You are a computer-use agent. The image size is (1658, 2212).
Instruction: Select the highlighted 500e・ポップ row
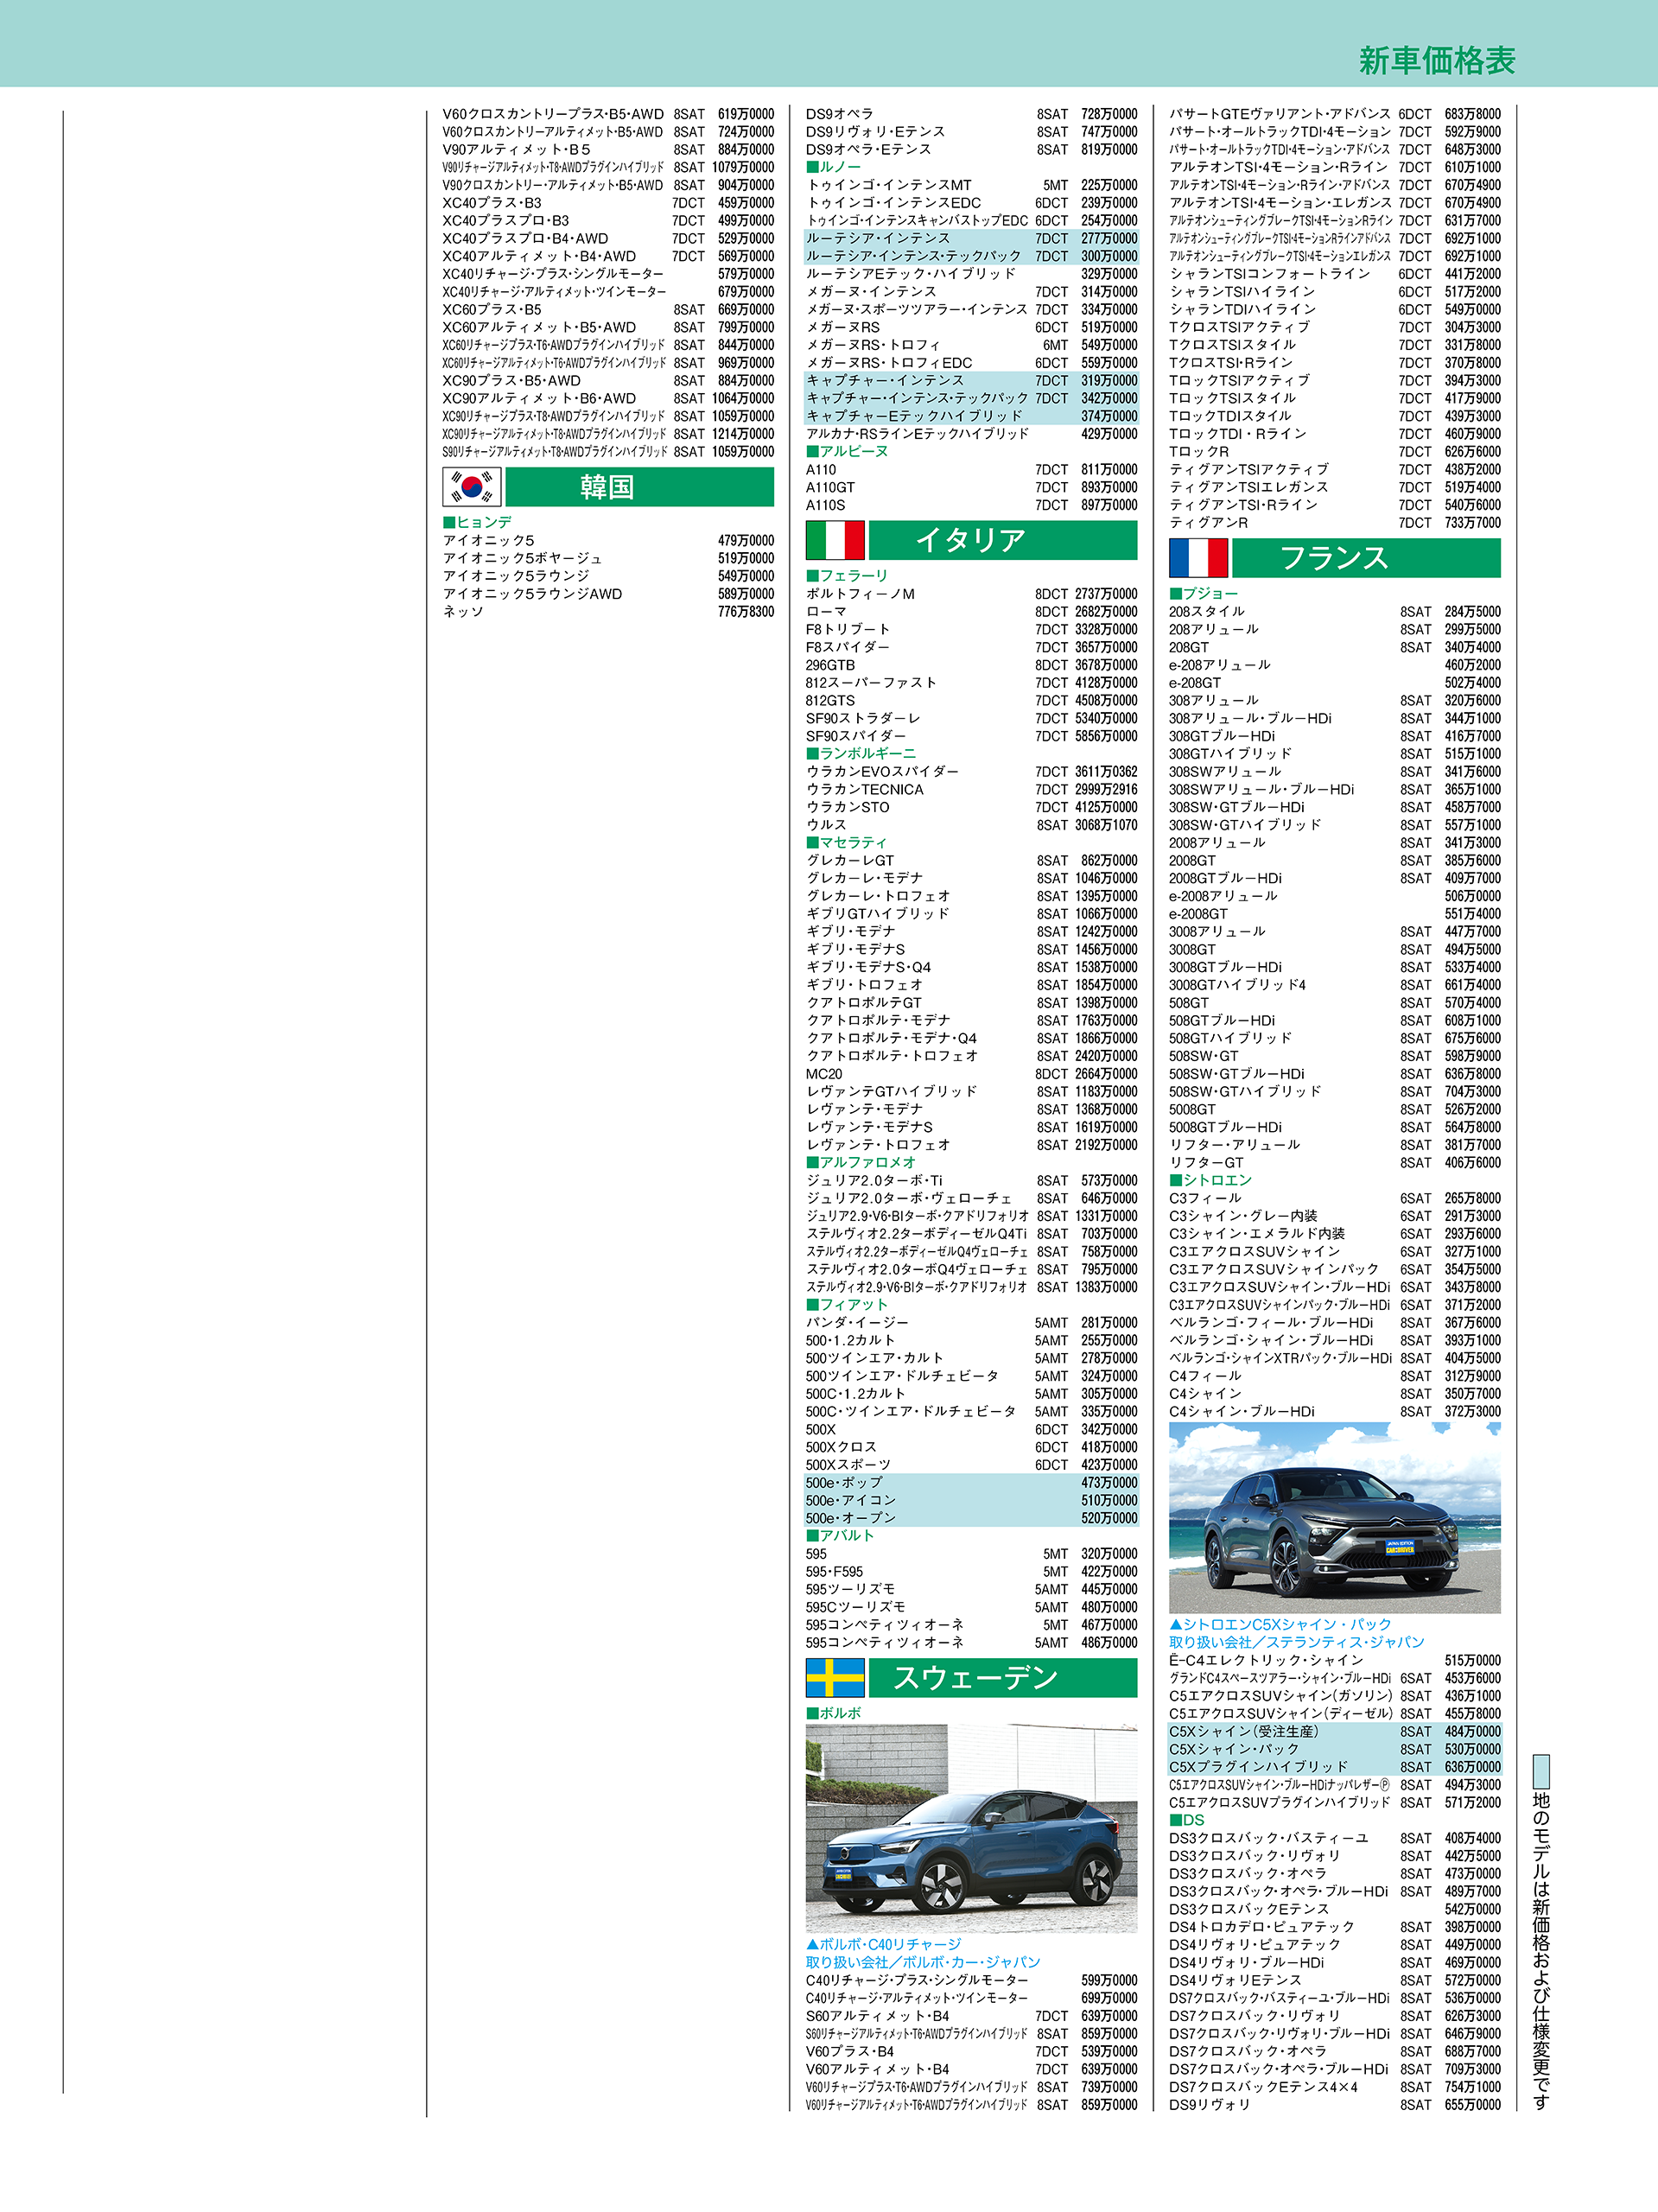pyautogui.click(x=971, y=1483)
